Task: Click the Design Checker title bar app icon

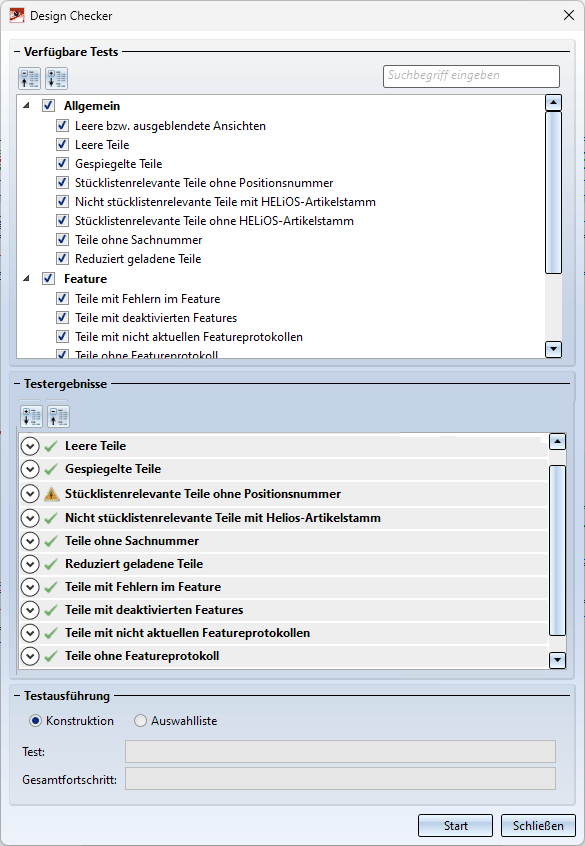Action: (17, 15)
